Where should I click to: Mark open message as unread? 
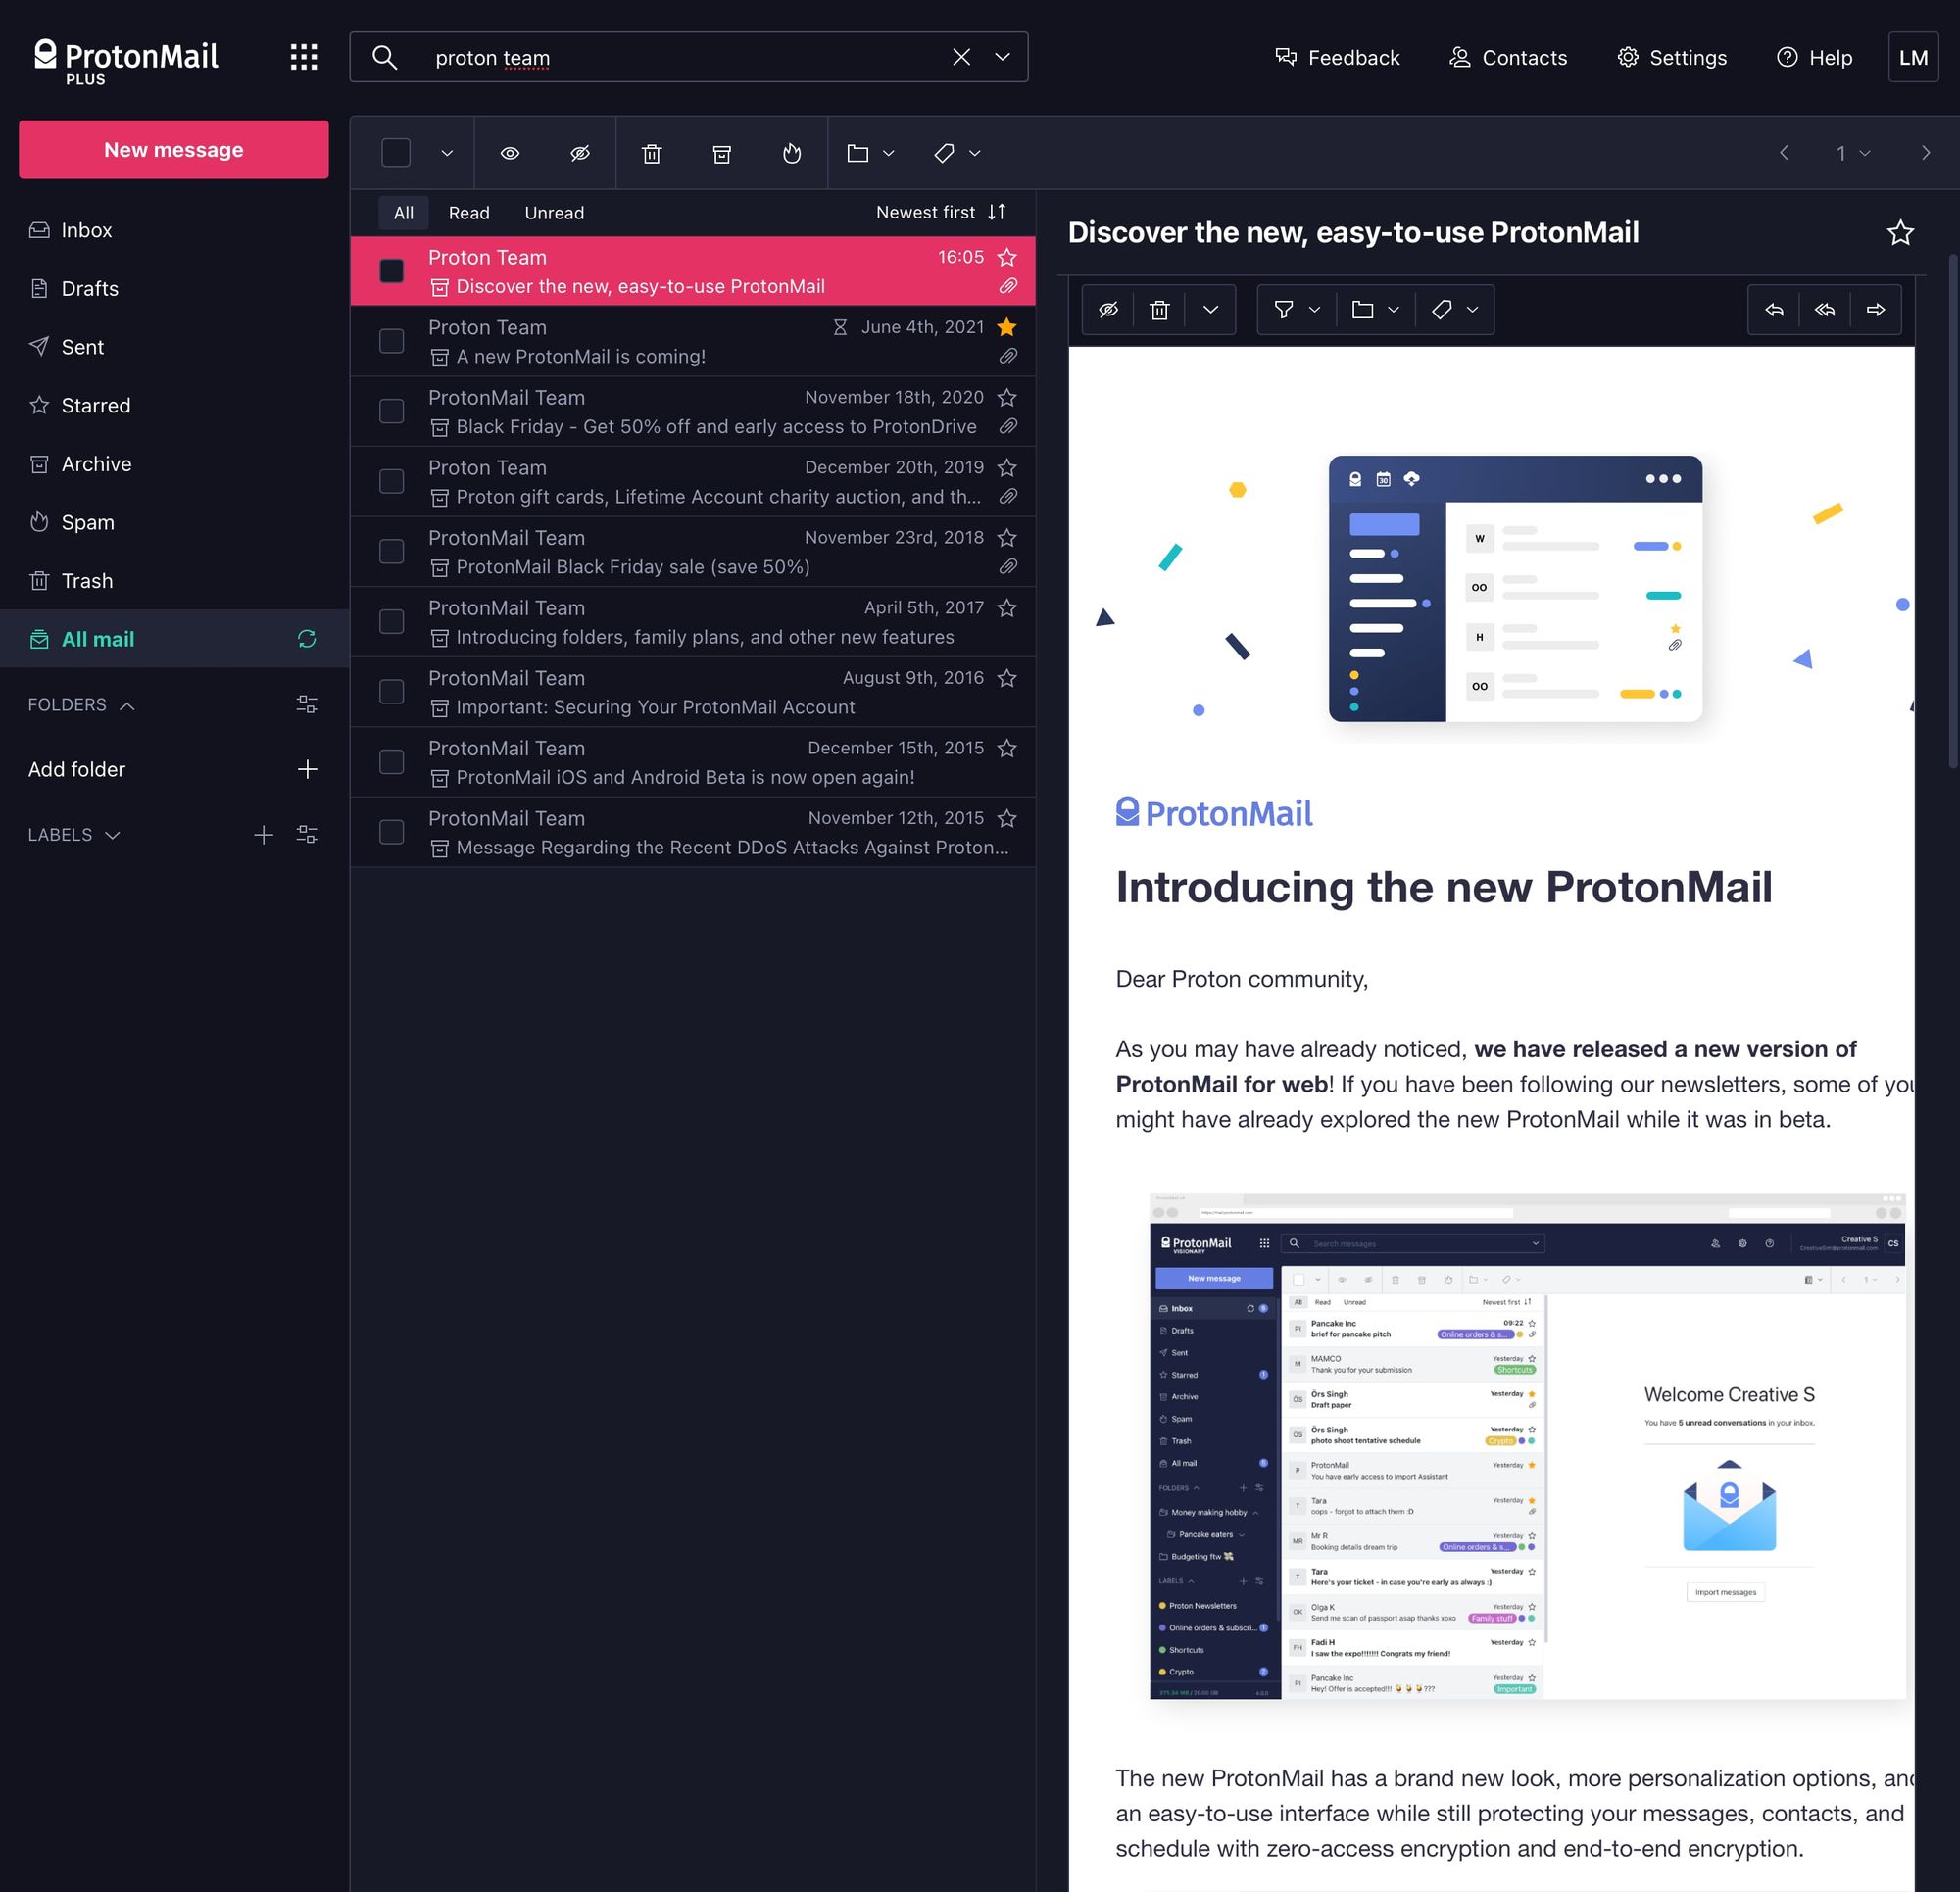1108,310
